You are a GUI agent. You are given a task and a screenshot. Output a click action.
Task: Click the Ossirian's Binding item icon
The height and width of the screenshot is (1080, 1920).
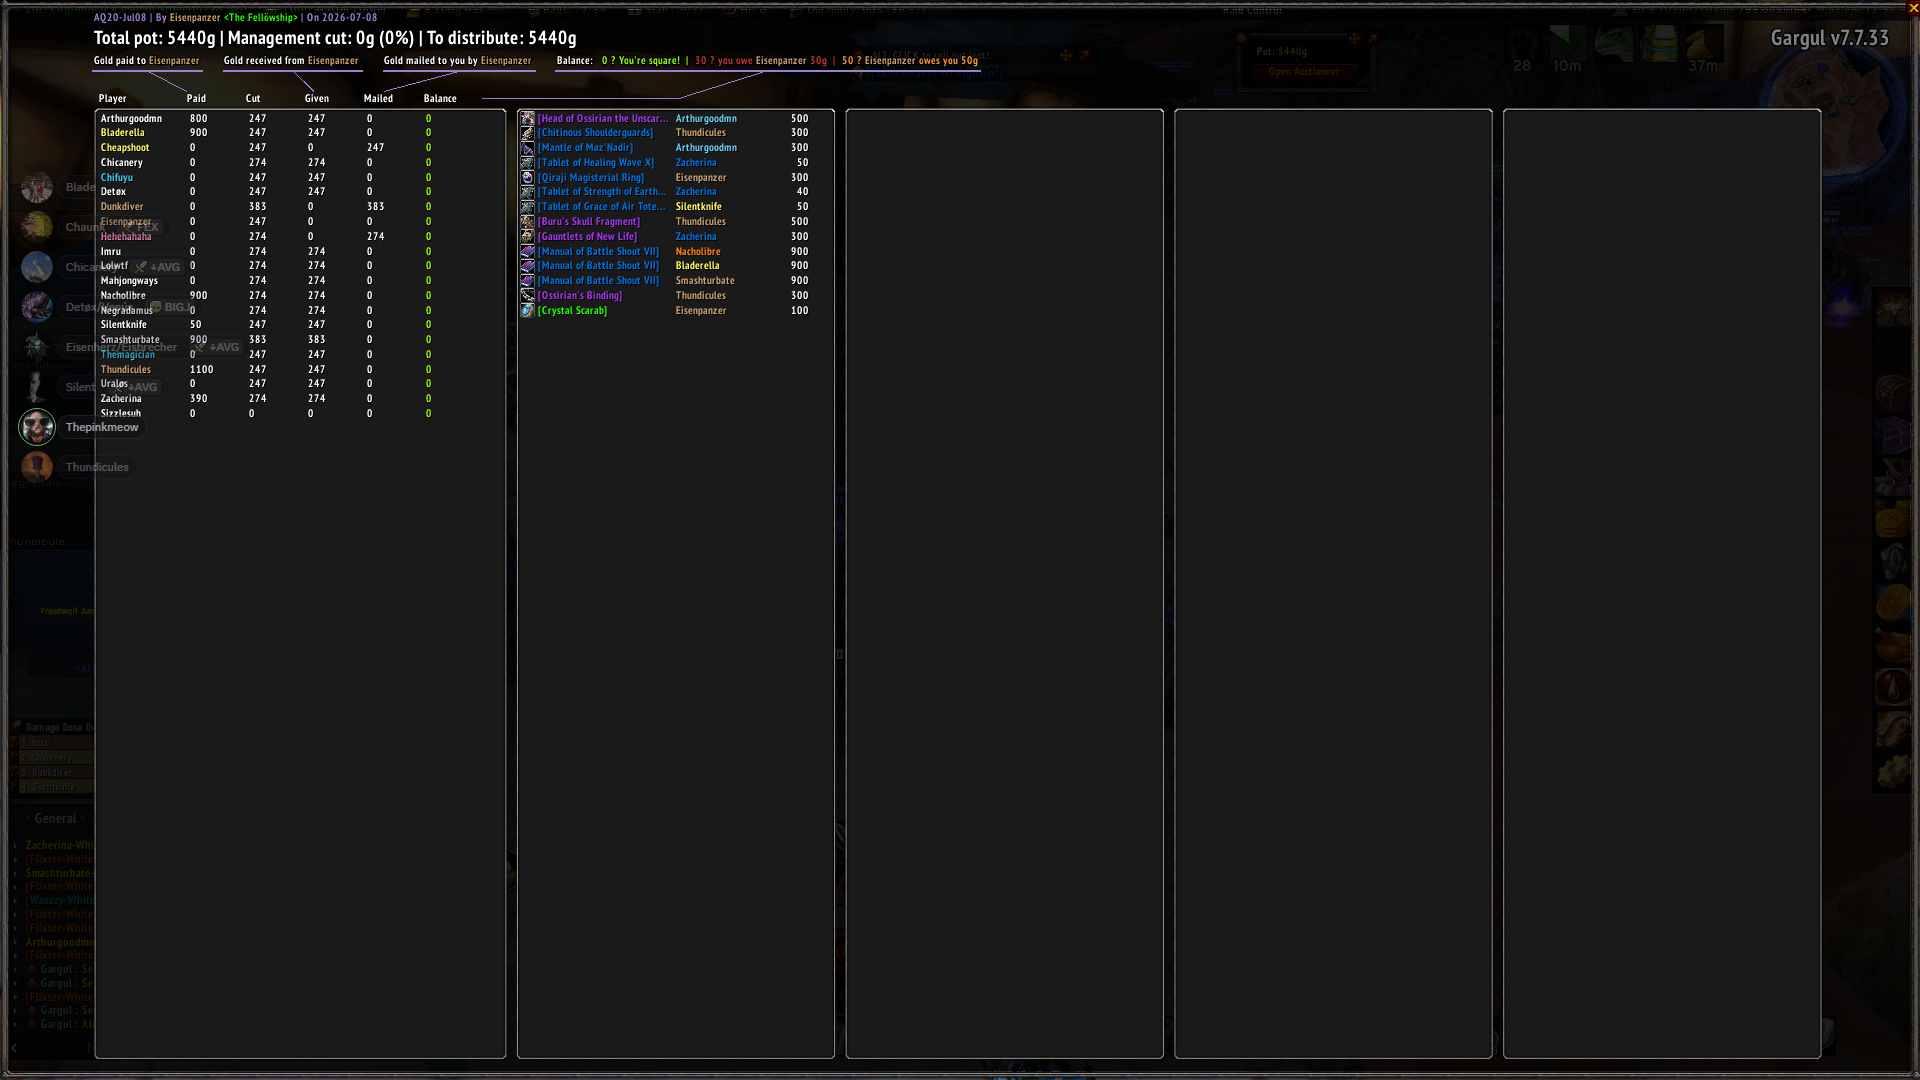[527, 296]
